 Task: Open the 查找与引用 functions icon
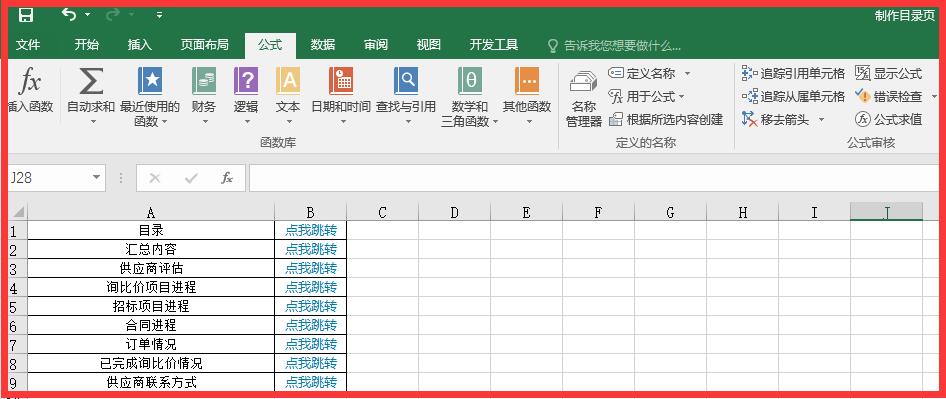406,81
